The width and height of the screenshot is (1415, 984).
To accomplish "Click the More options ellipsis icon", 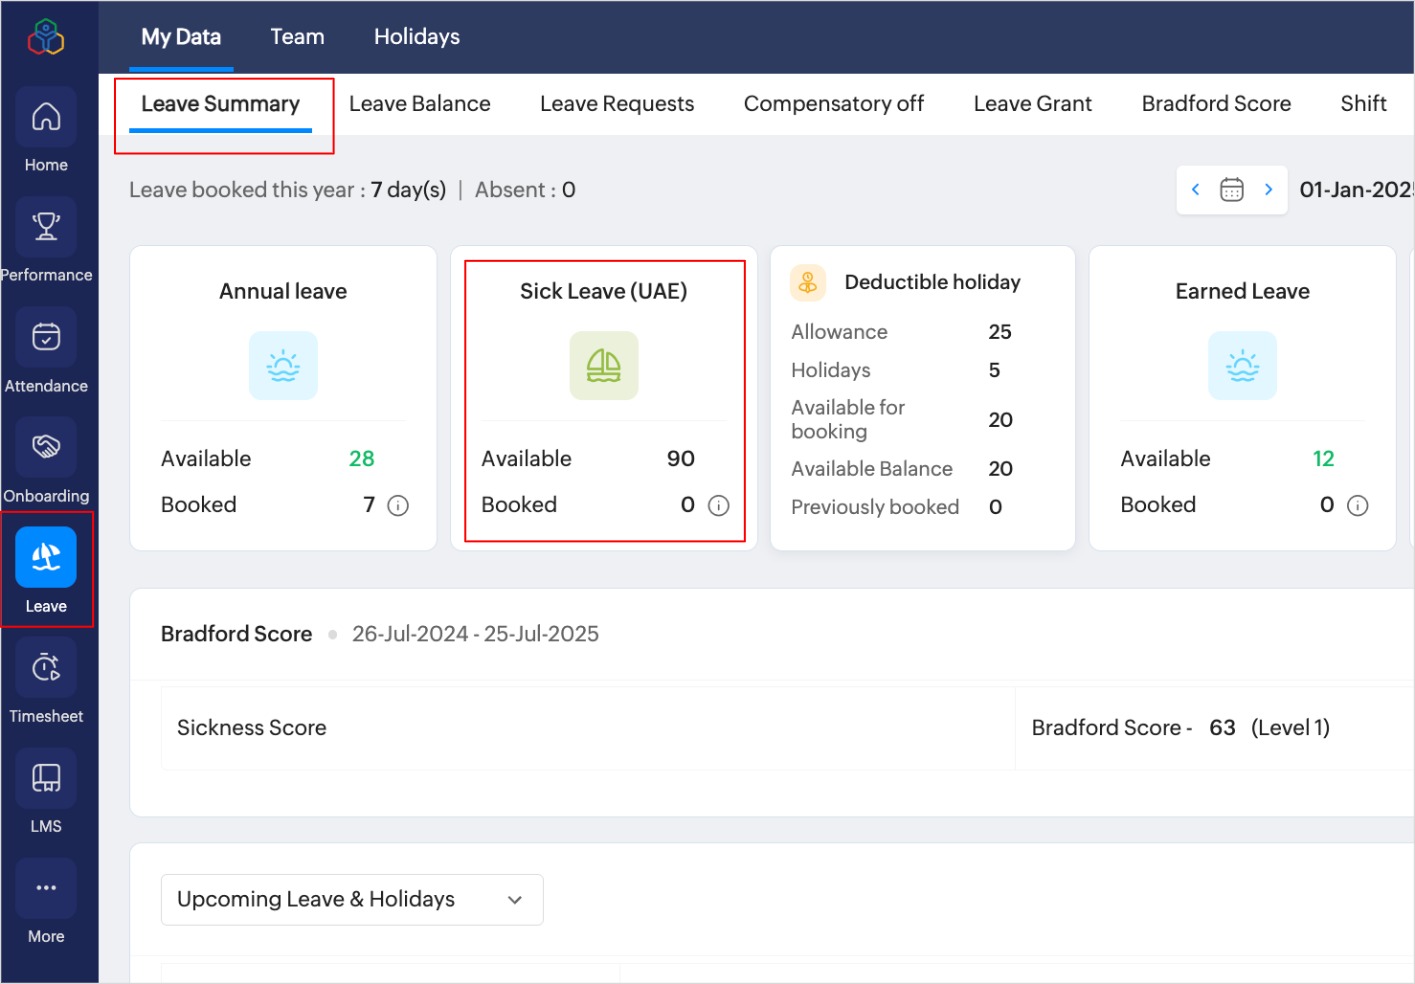I will click(x=46, y=888).
